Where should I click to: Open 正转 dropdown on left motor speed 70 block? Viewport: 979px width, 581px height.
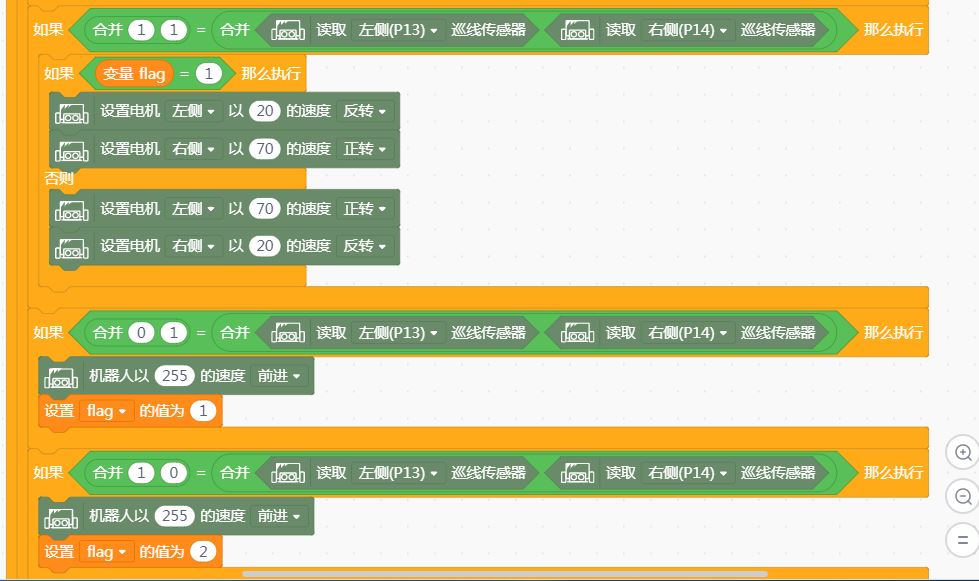tap(365, 208)
